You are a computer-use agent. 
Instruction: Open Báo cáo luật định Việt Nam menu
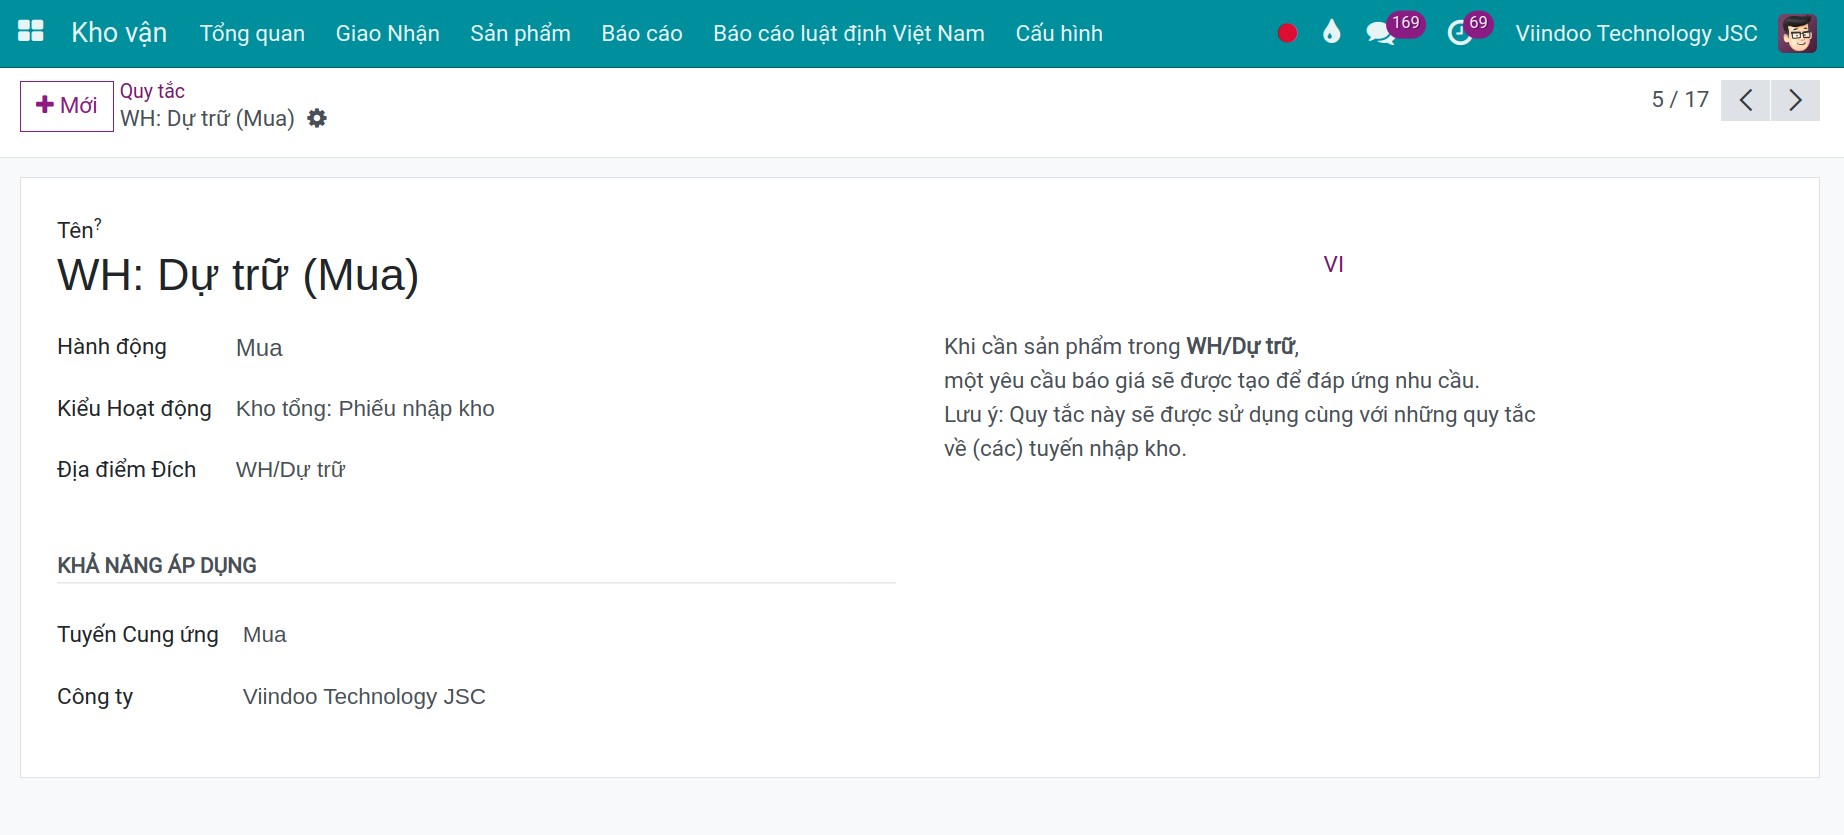pyautogui.click(x=849, y=33)
